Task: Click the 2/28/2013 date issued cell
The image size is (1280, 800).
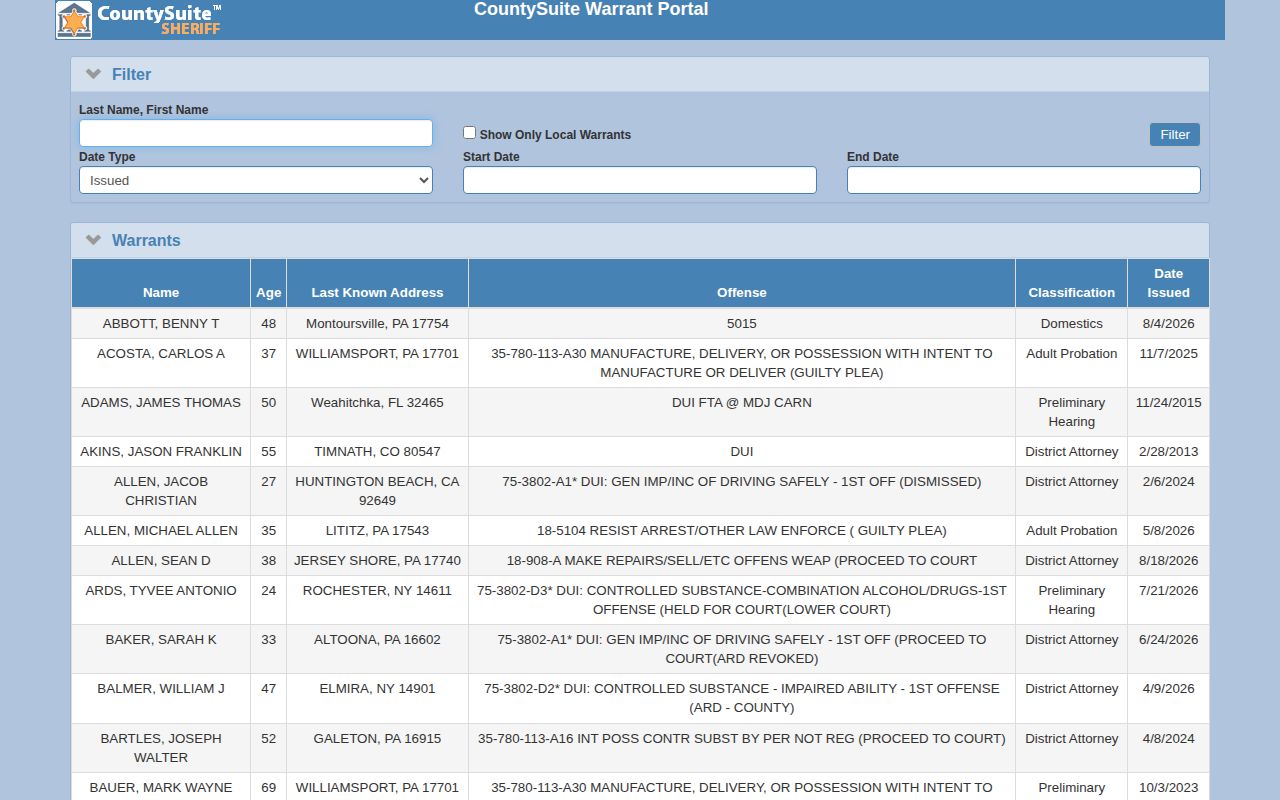Action: pos(1169,452)
